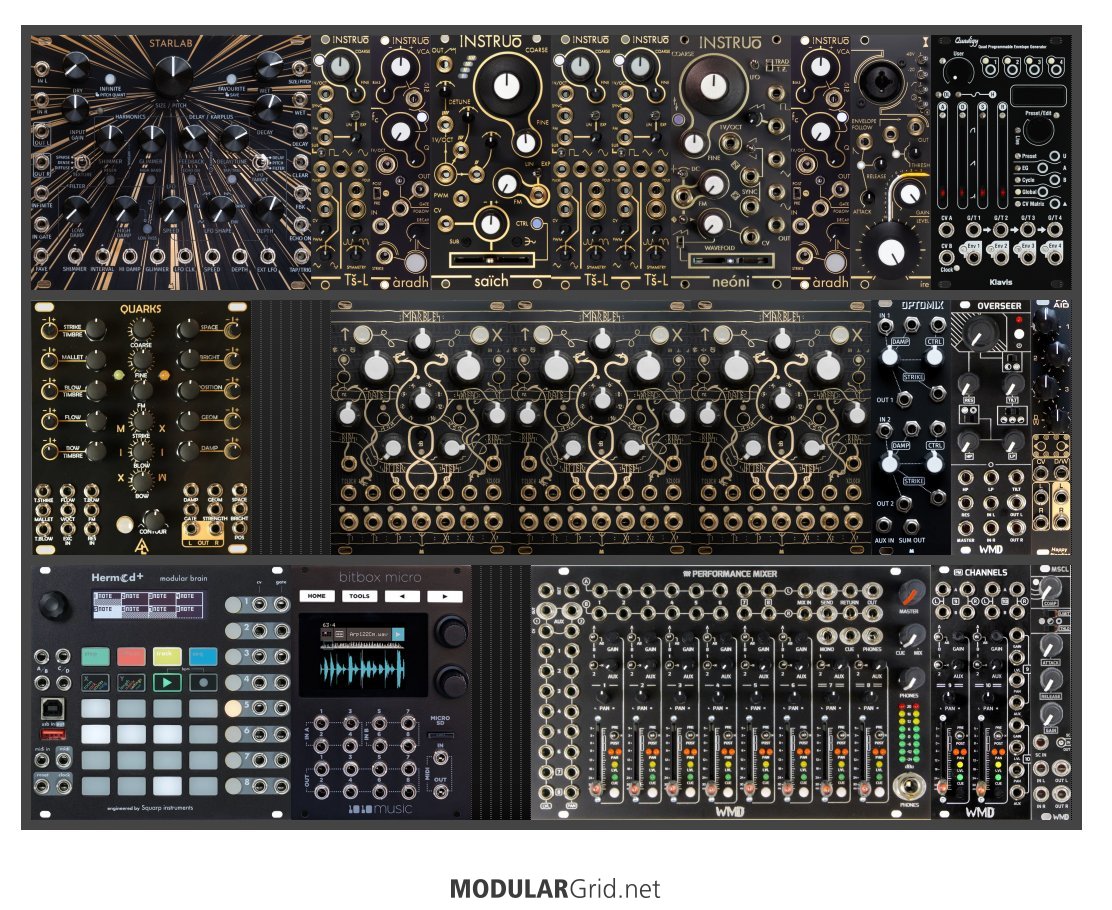Tap the Arp122Cm.wav filename on bitbox screen

[x=369, y=634]
